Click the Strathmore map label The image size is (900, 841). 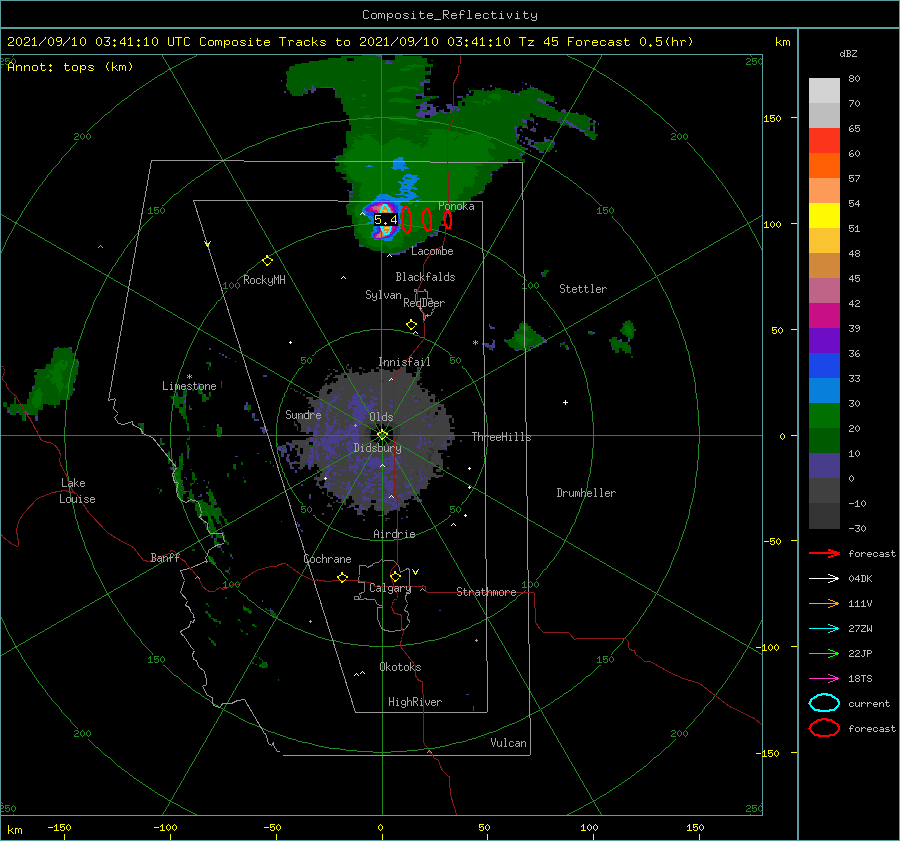coord(486,592)
